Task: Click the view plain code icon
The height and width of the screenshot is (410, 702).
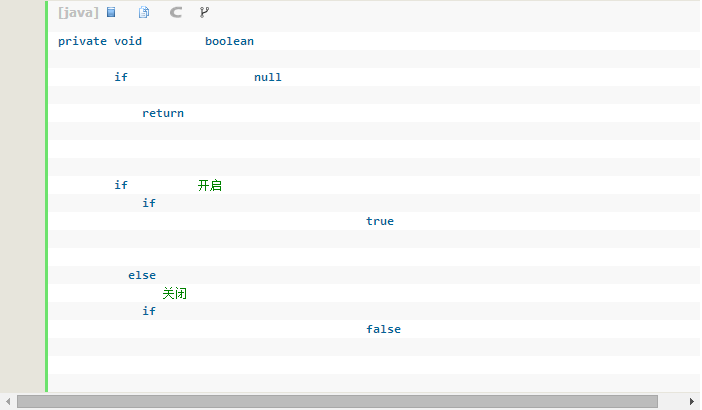Action: (111, 12)
